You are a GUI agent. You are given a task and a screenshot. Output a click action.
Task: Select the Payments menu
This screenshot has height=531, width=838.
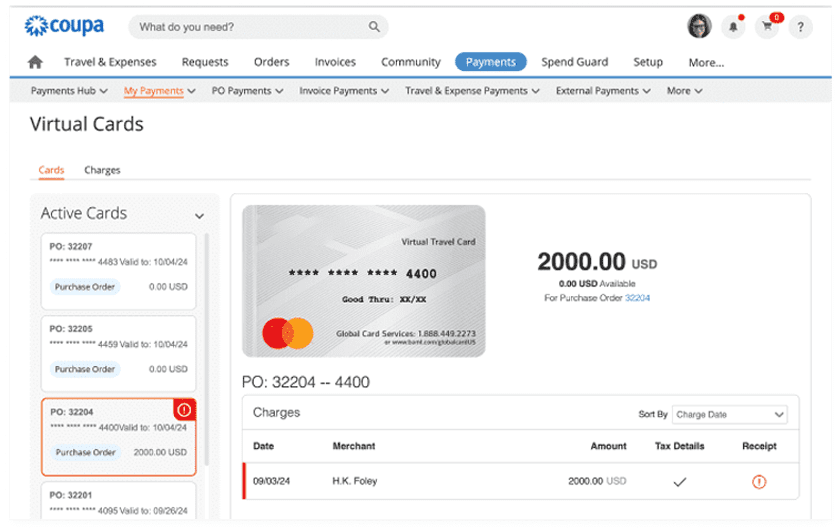[491, 62]
